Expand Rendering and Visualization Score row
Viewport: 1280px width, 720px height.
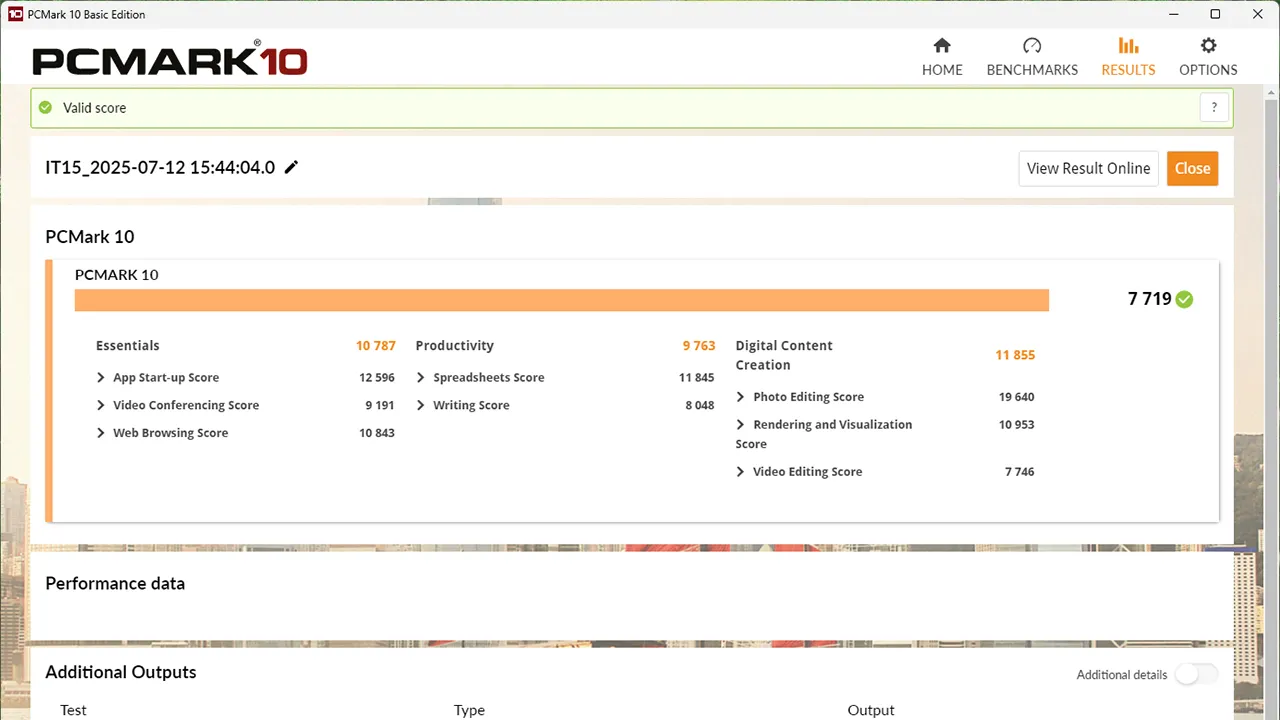pos(741,425)
